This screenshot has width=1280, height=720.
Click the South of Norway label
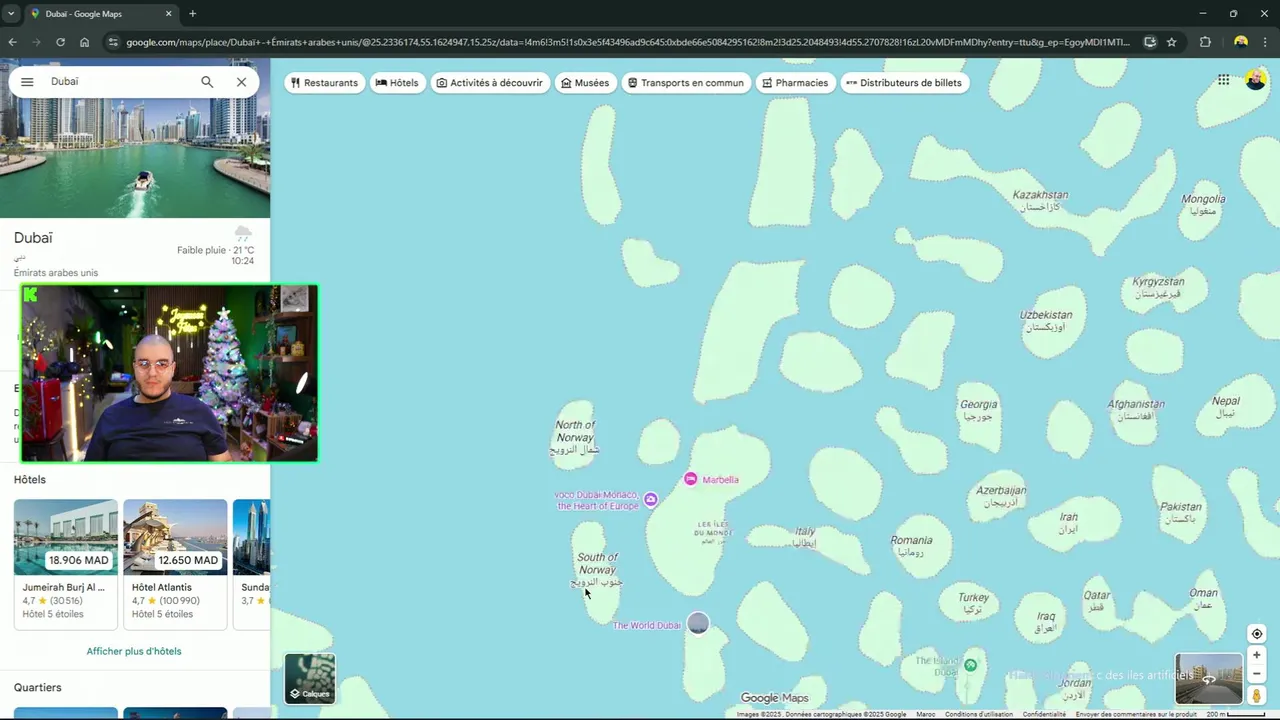click(597, 569)
